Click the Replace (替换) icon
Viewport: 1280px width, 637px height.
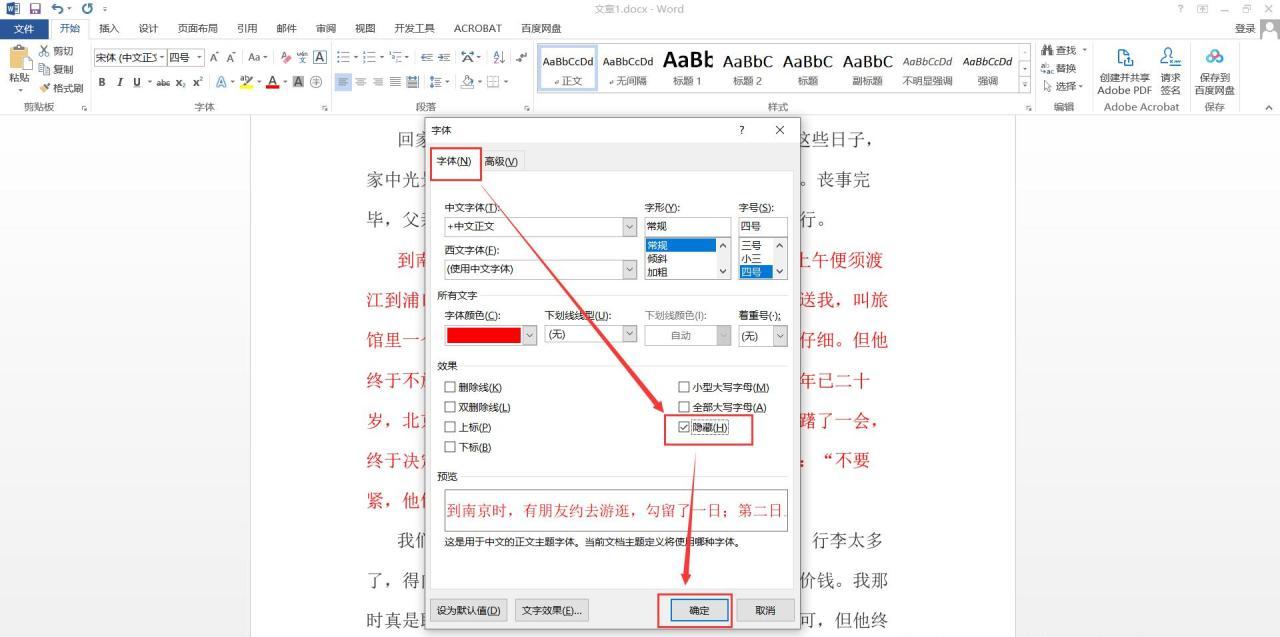[1046, 68]
